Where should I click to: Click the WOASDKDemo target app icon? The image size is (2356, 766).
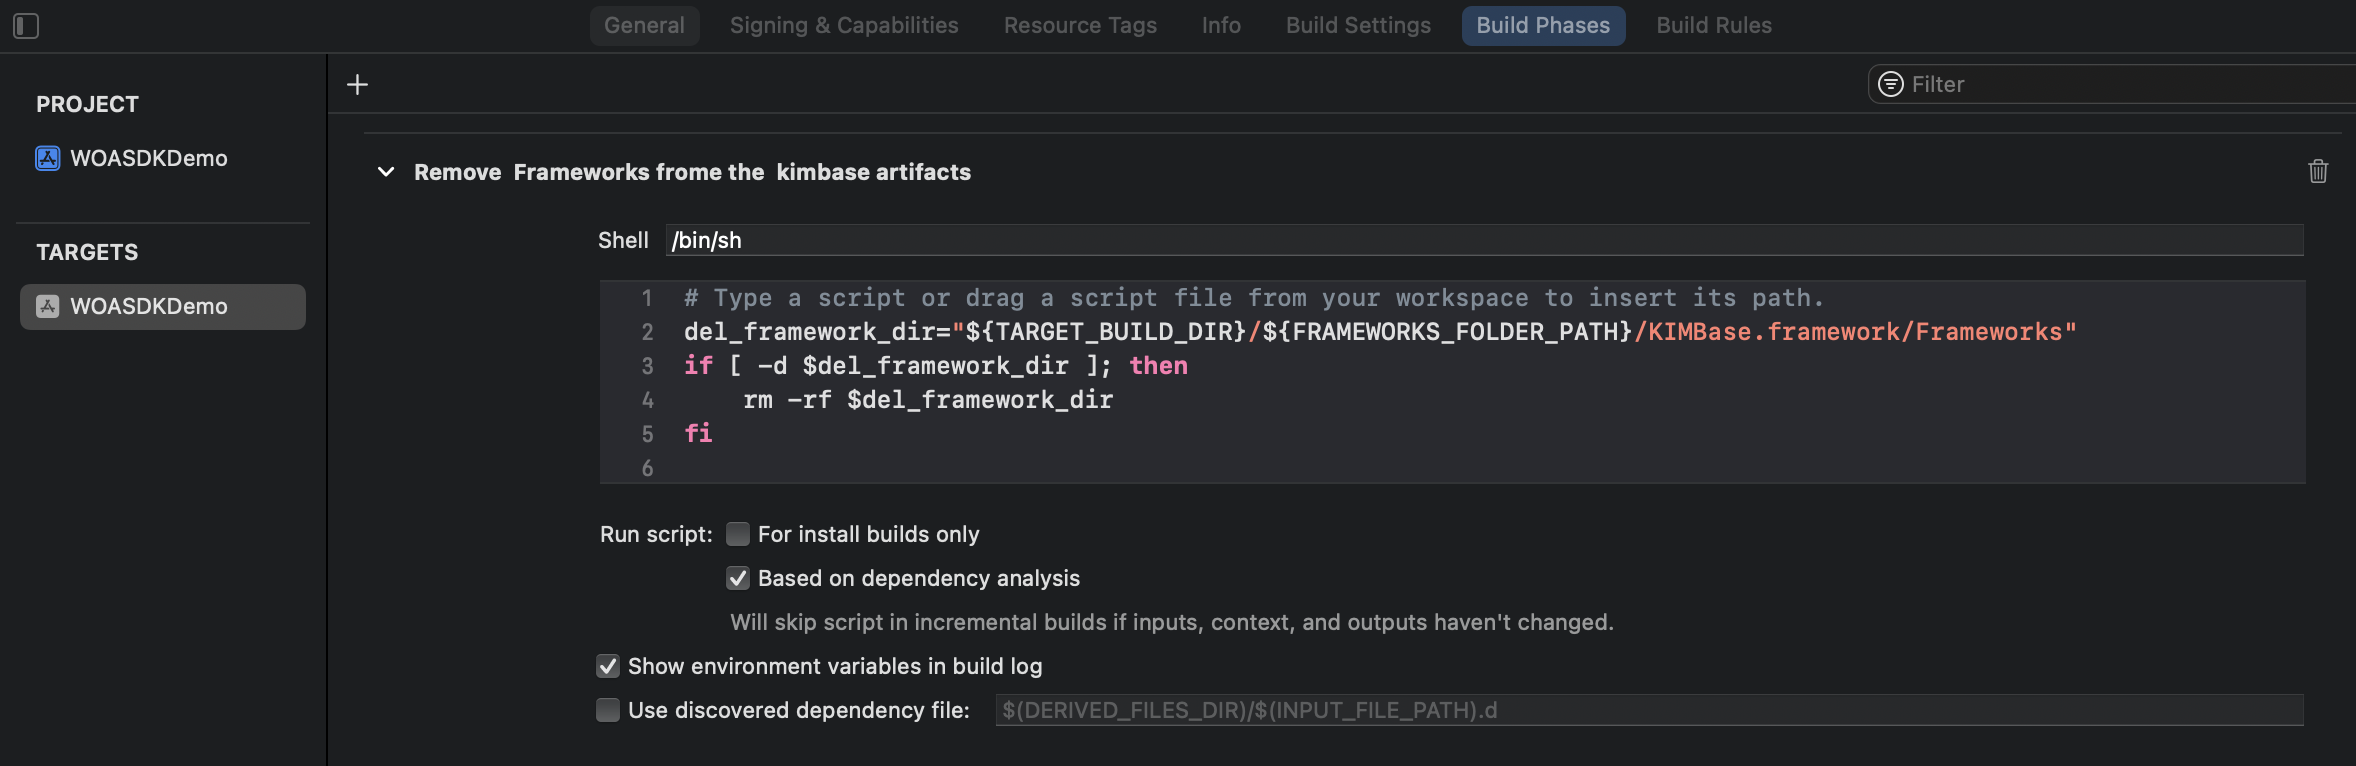point(48,307)
